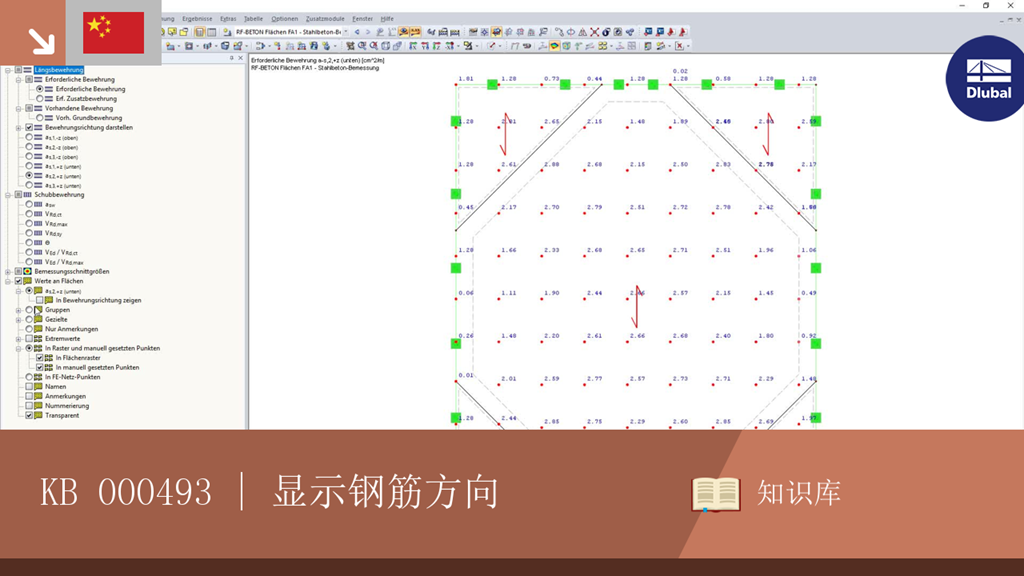Go to previous module case arrow
This screenshot has height=576, width=1024.
357,32
